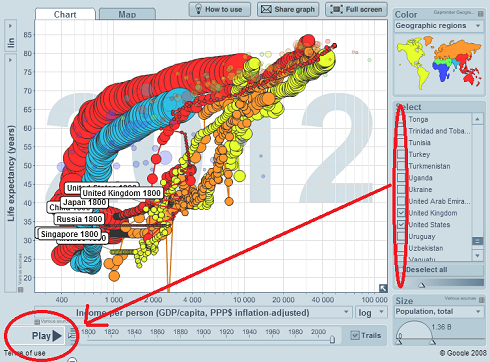Open the Income per person axis dropdown
Screen dimensions: 490x362
tap(193, 313)
